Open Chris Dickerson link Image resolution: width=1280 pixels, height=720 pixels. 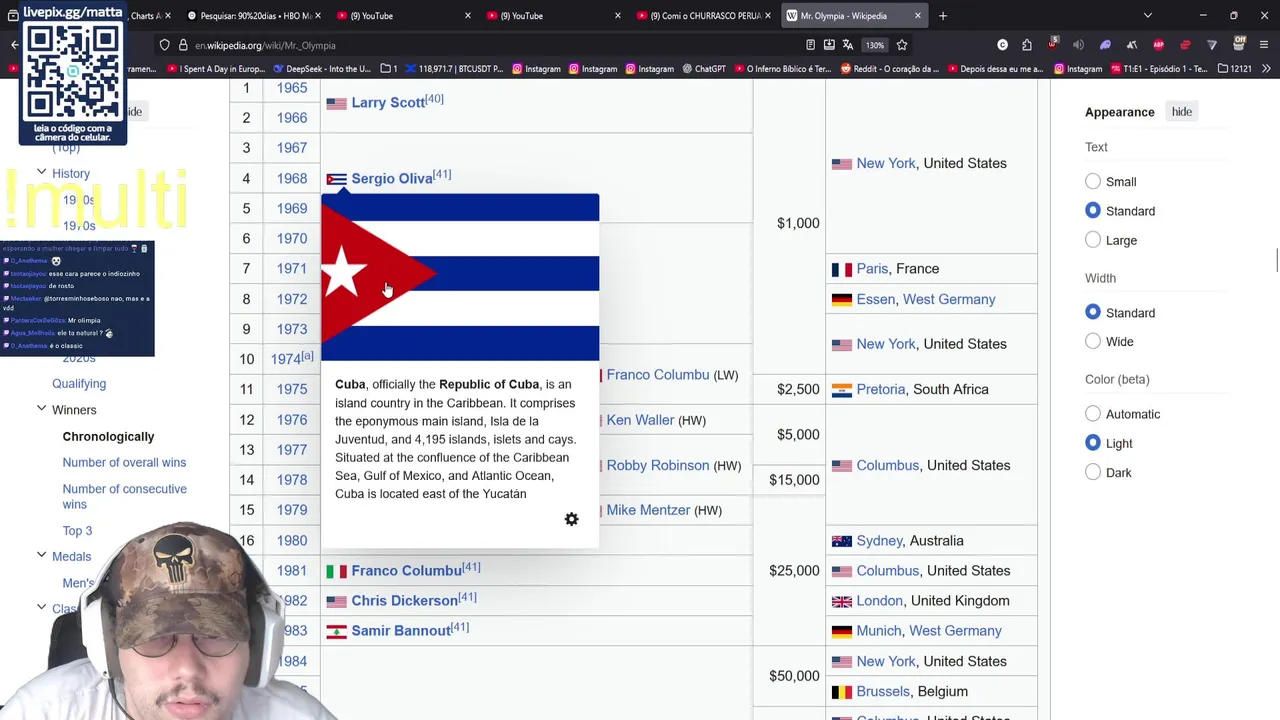tap(404, 601)
